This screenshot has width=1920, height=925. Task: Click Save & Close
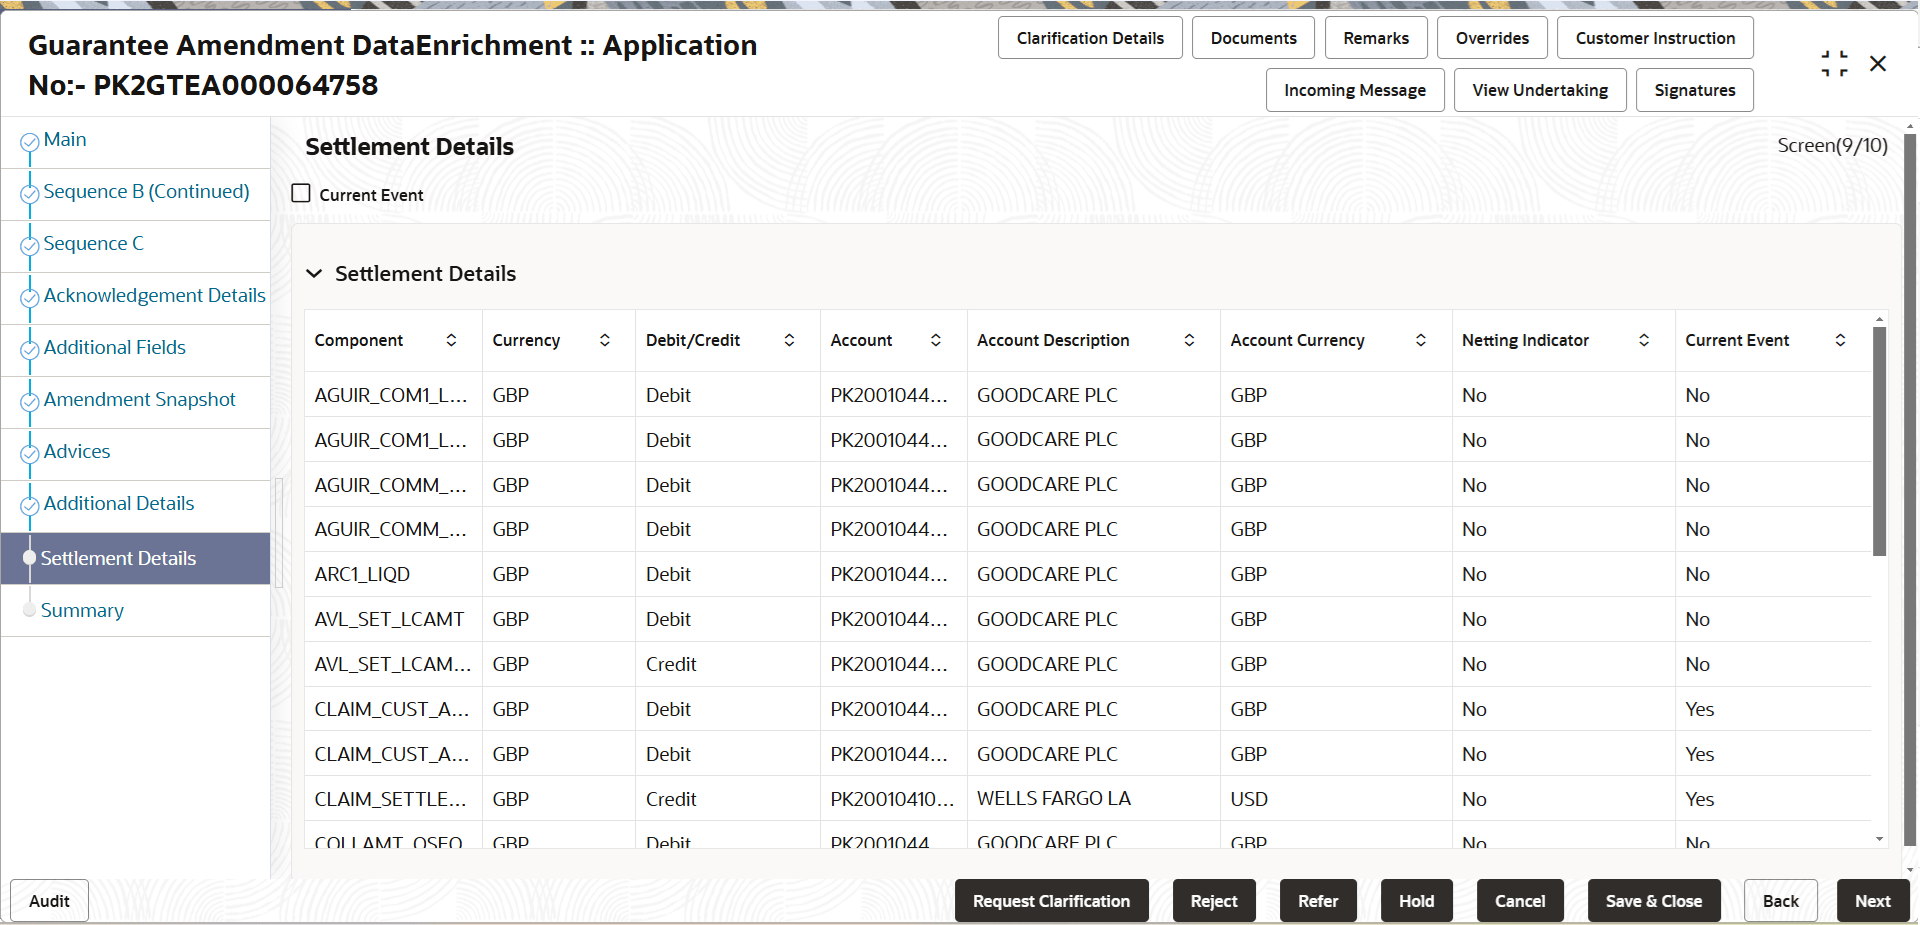[x=1654, y=901]
